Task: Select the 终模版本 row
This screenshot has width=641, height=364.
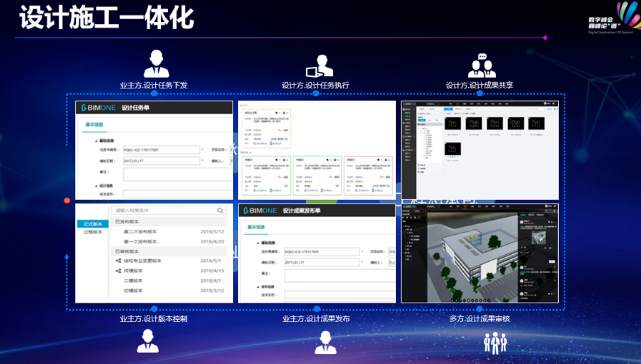Action: pyautogui.click(x=168, y=271)
